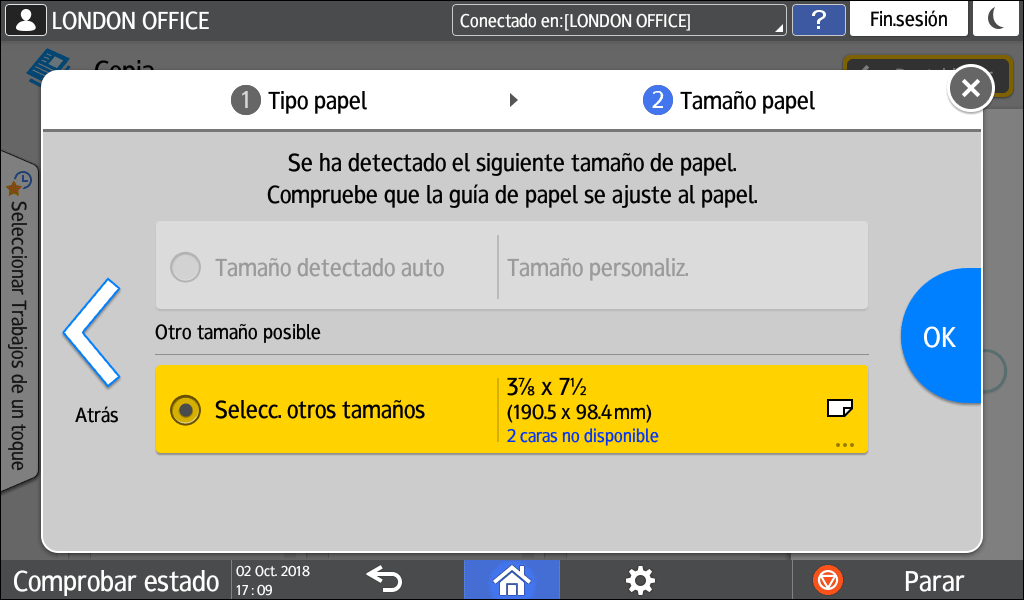Activate energy saver moon icon
The width and height of the screenshot is (1024, 600).
(x=995, y=20)
